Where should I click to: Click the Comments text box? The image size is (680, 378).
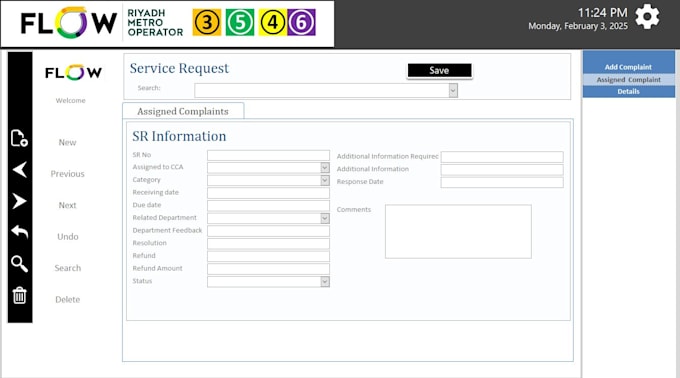coord(458,231)
